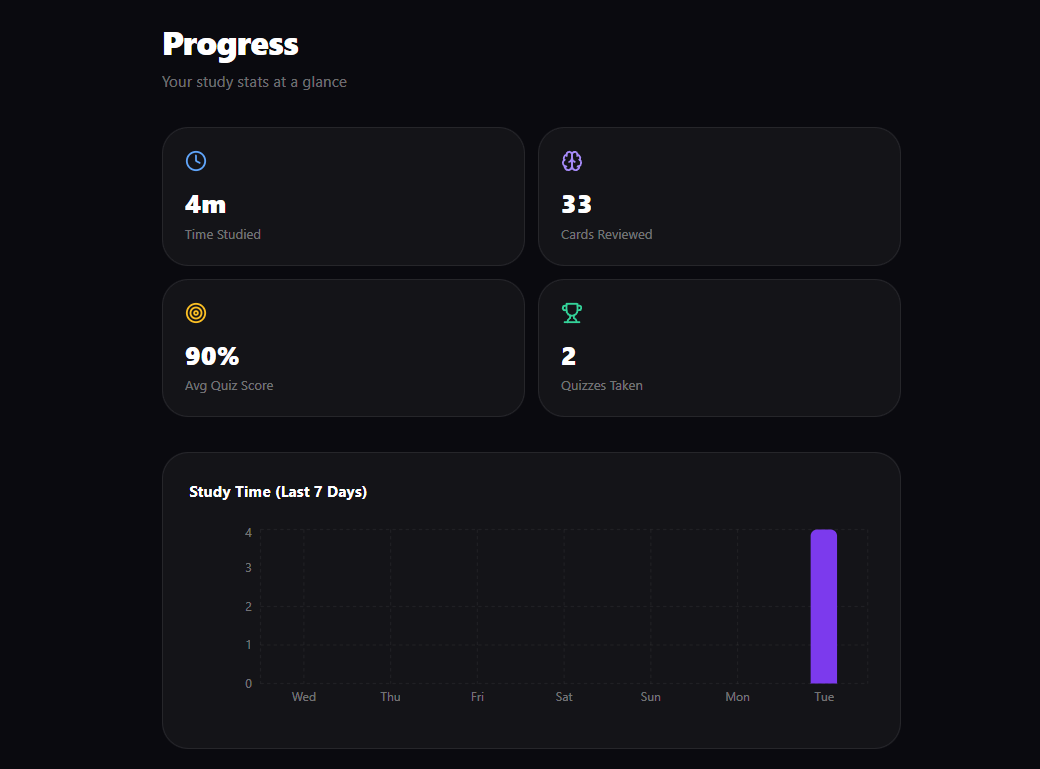Click the 'Your study stats at a glance' subtitle
This screenshot has height=769, width=1040.
(254, 82)
